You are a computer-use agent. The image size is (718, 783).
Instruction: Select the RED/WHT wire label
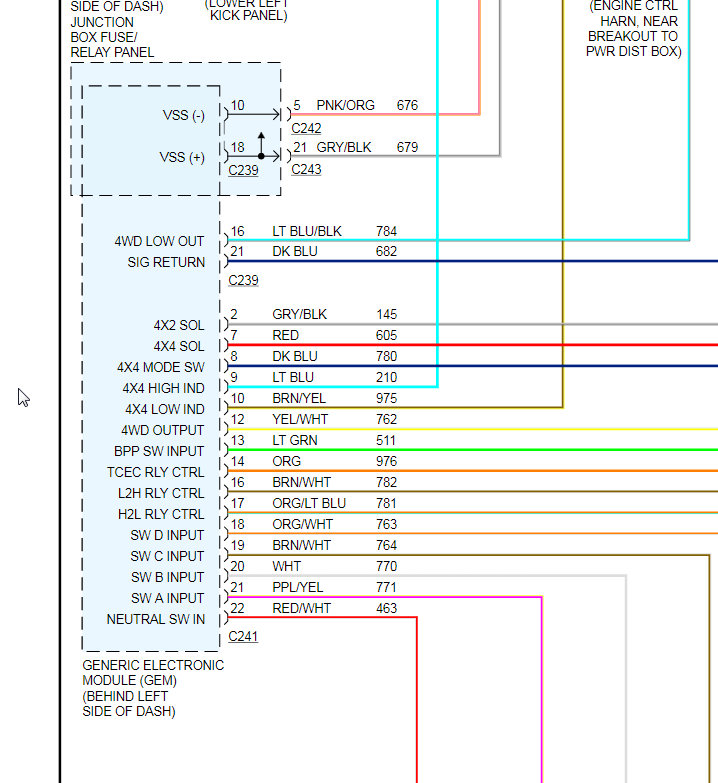click(302, 608)
